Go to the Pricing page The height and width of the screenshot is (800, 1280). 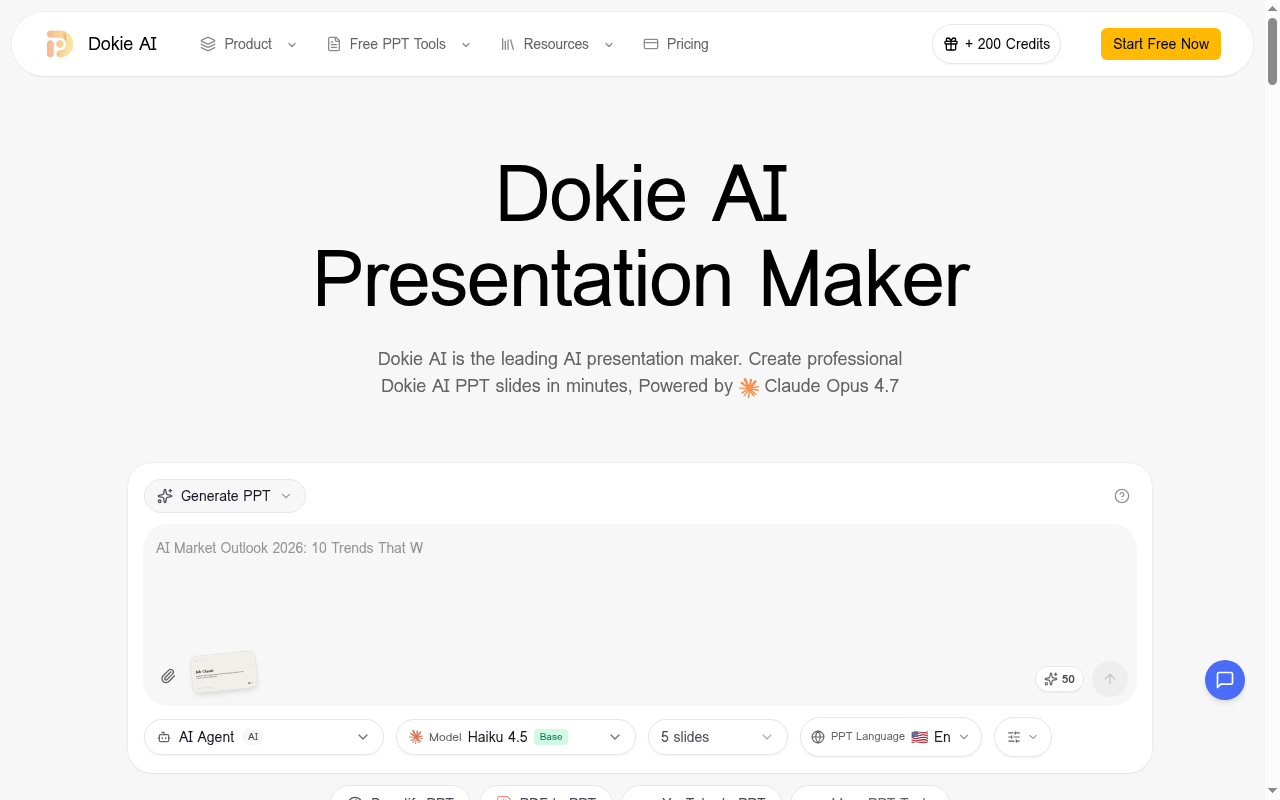(x=676, y=44)
